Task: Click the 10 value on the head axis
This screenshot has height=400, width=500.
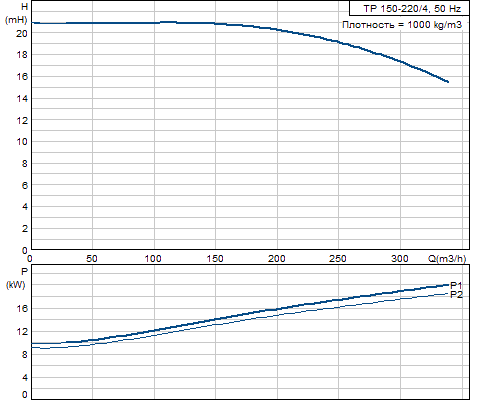Action: [22, 142]
